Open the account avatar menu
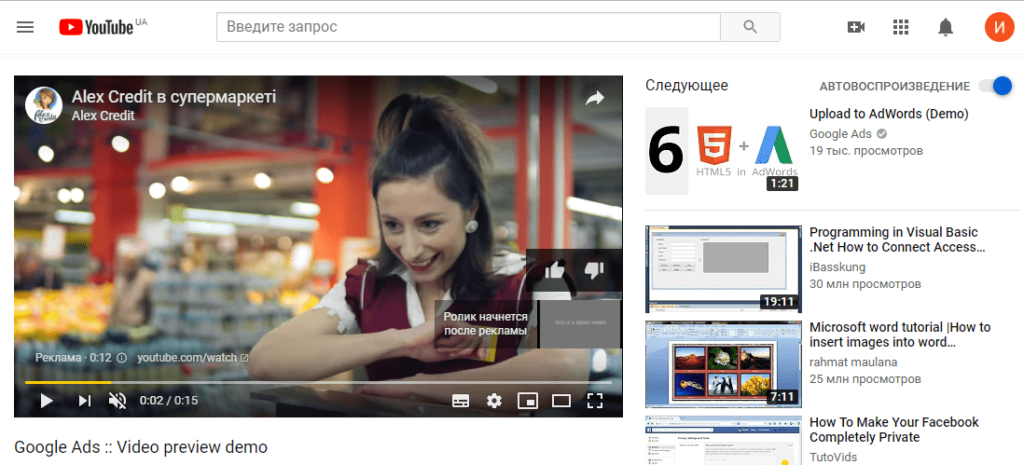 (999, 27)
